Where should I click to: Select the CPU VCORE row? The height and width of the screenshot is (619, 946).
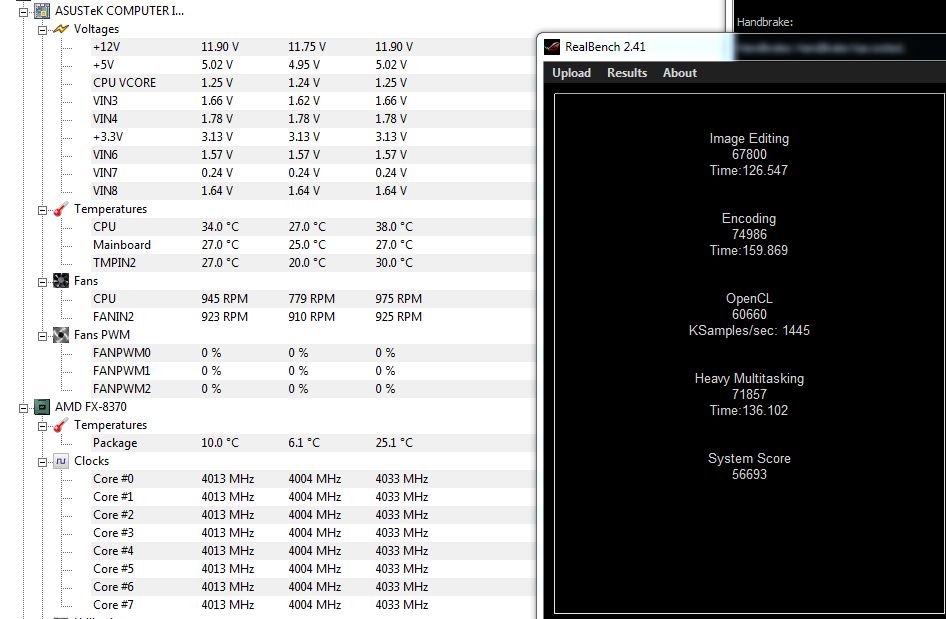click(x=313, y=83)
